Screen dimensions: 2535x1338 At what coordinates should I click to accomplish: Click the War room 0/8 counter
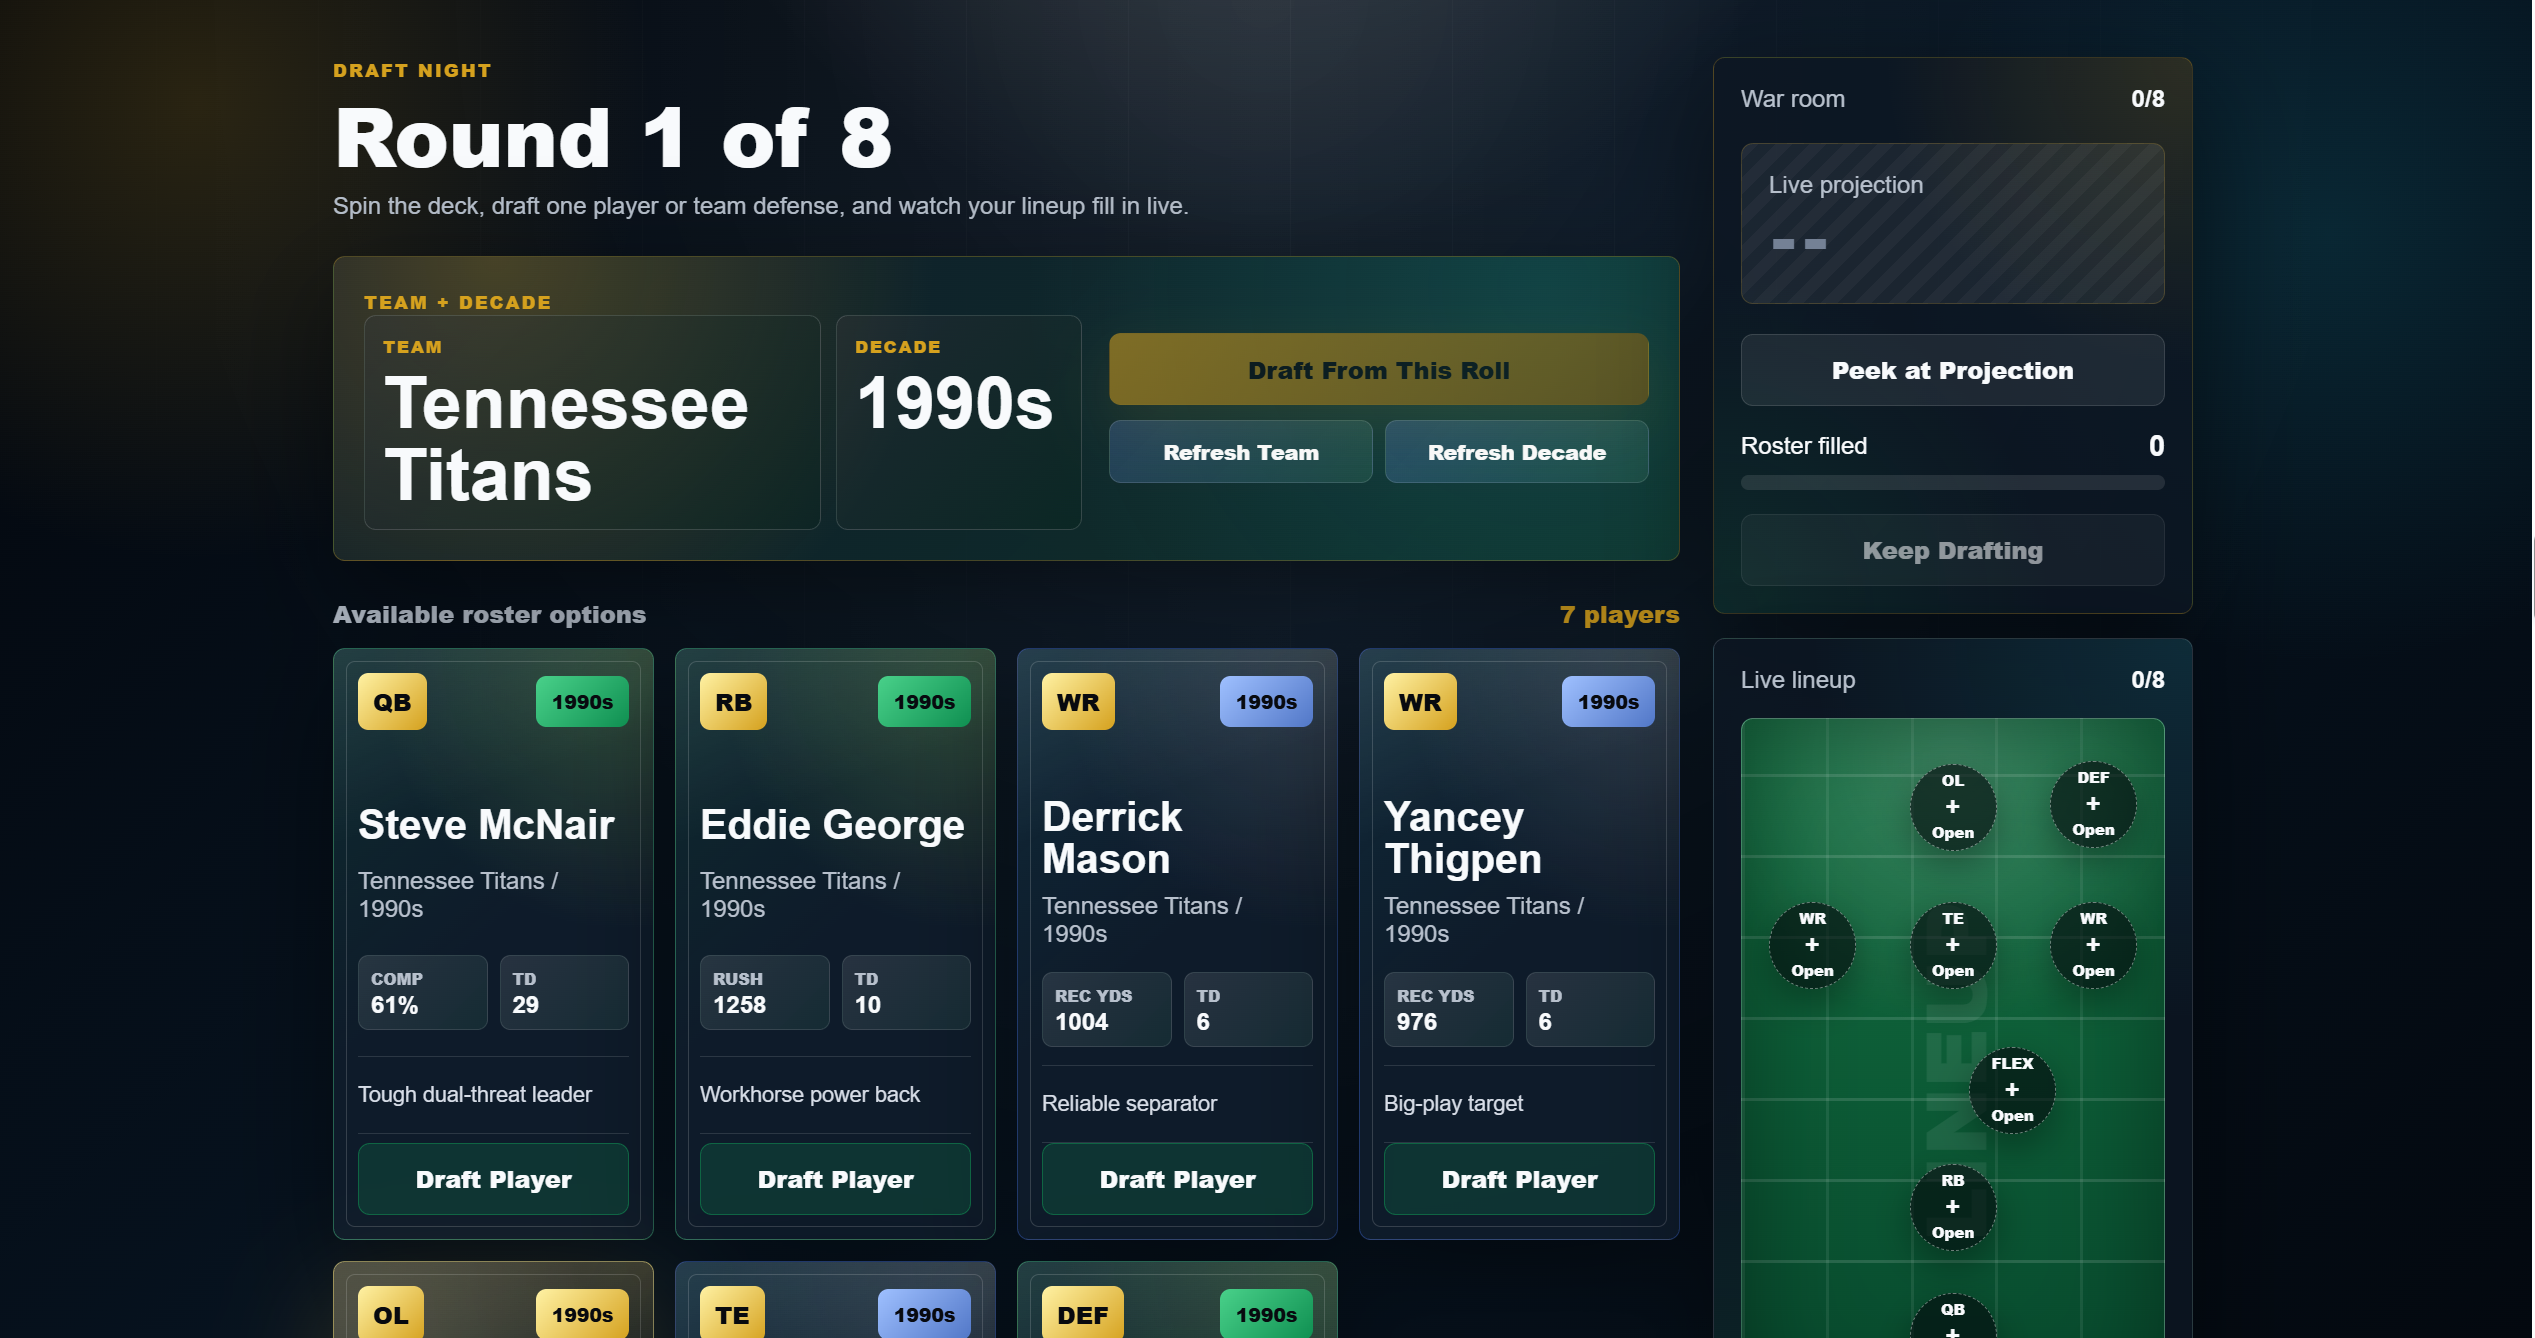tap(2147, 99)
